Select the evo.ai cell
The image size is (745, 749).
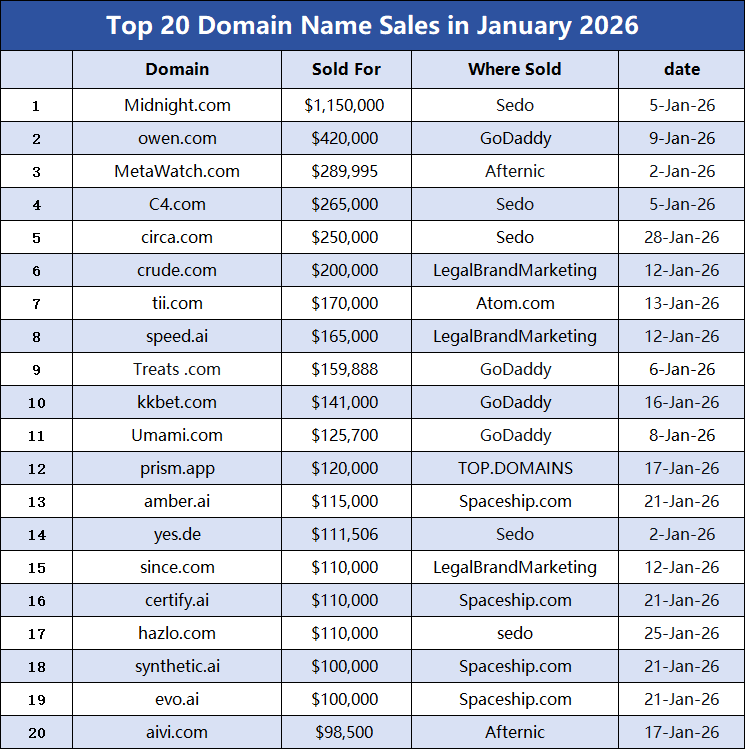click(177, 698)
